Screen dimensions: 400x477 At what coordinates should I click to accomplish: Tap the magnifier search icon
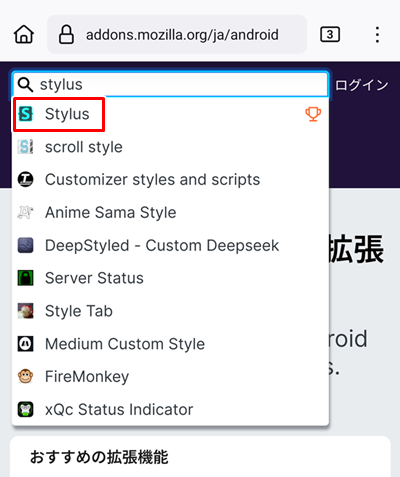click(x=25, y=85)
